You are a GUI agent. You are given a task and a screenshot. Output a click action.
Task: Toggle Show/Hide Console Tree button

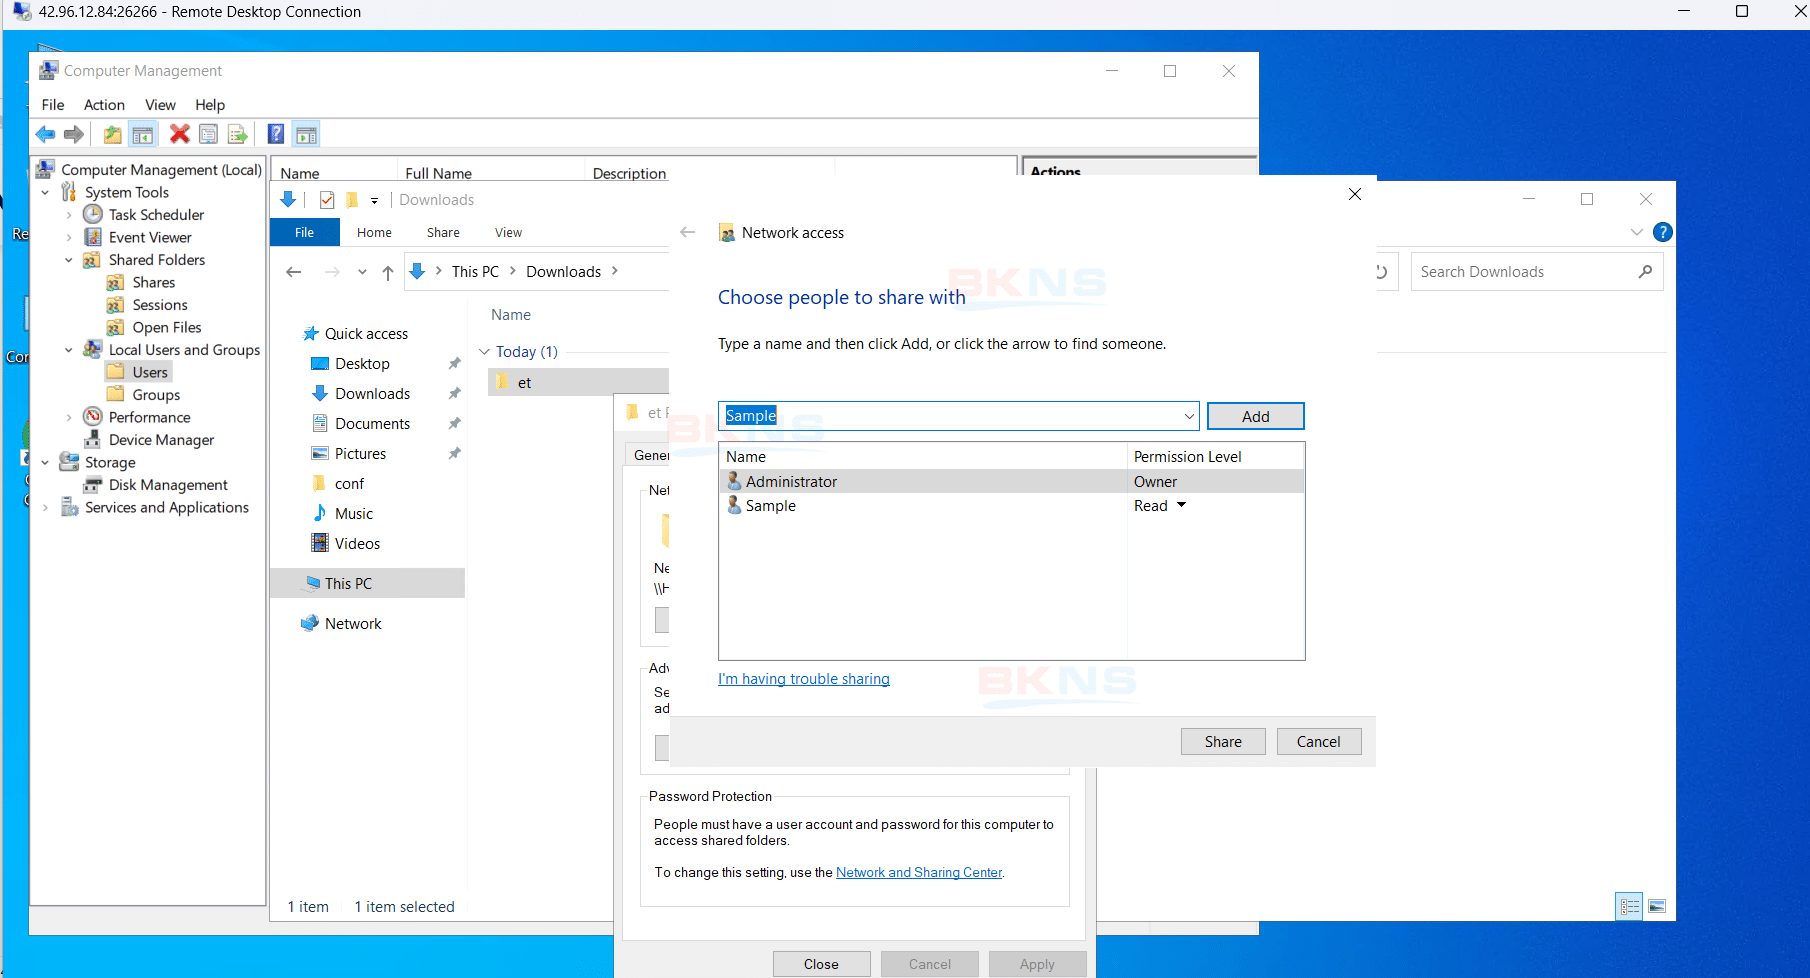143,134
